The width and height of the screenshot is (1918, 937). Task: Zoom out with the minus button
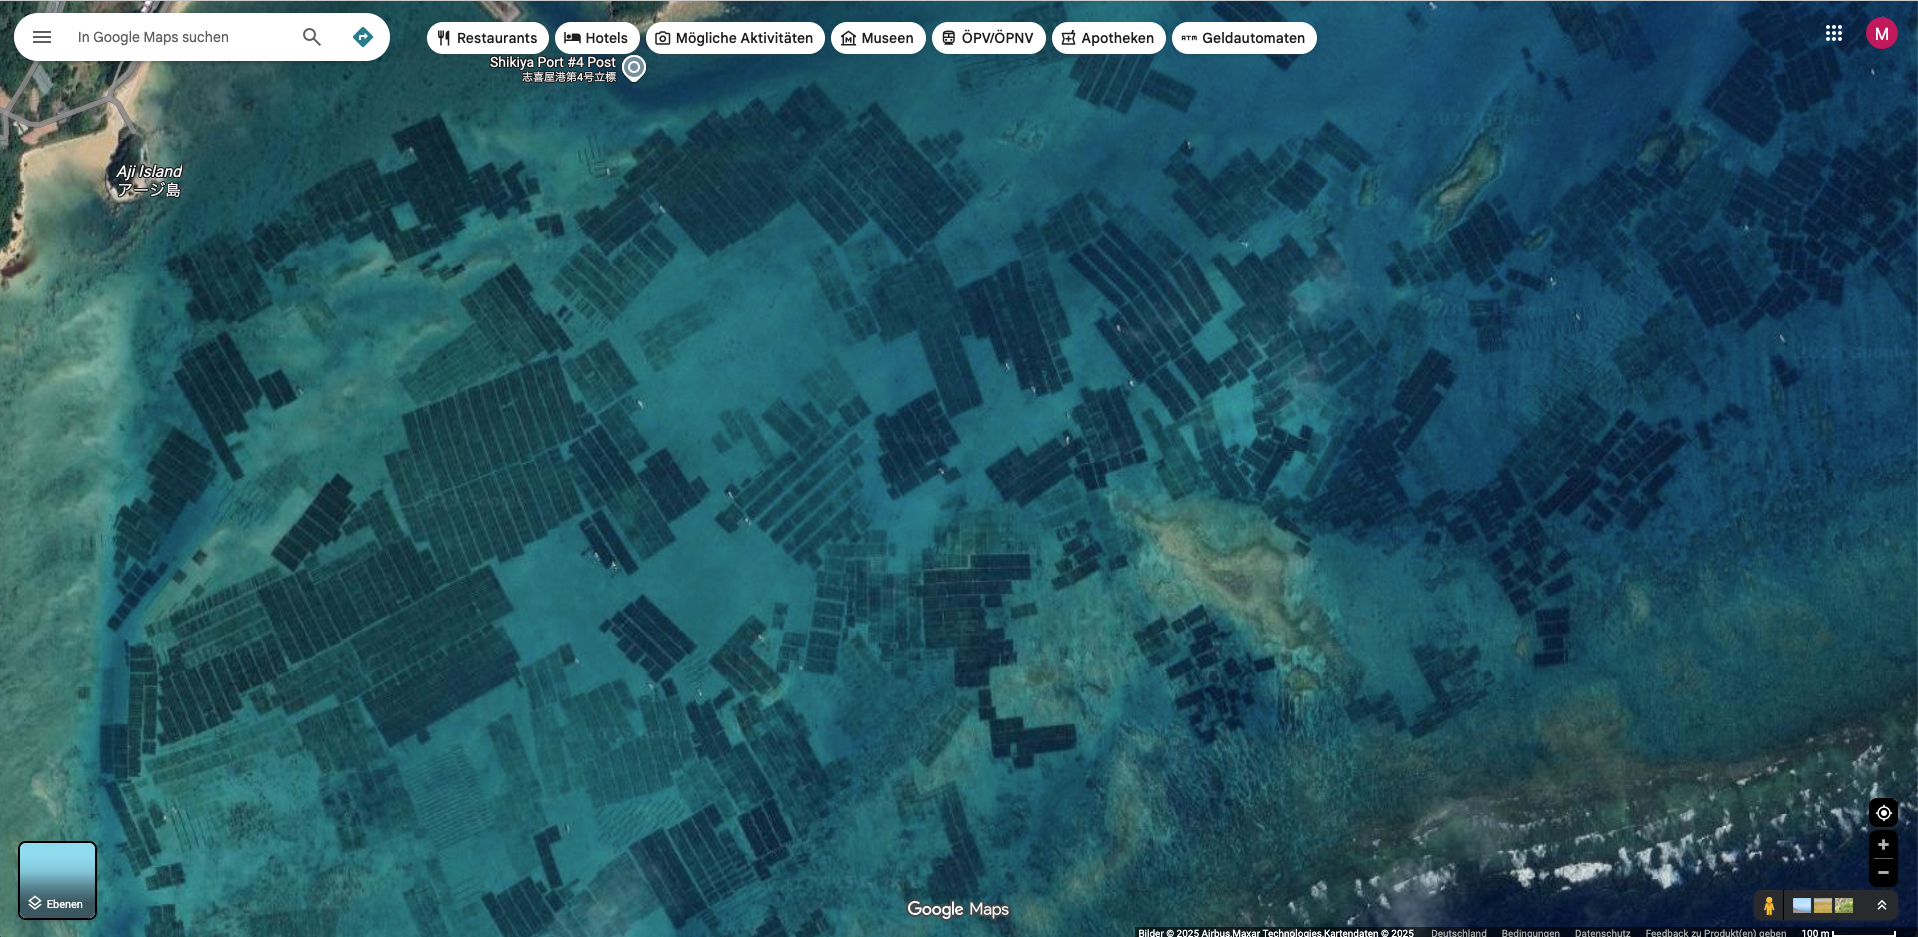coord(1883,873)
